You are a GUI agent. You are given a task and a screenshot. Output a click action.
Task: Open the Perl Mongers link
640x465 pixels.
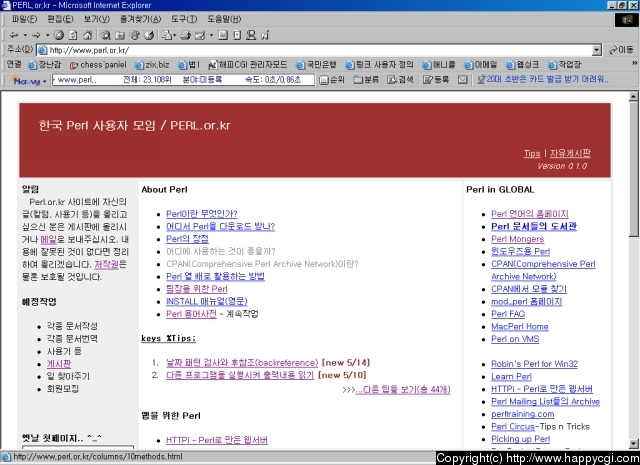pyautogui.click(x=518, y=239)
